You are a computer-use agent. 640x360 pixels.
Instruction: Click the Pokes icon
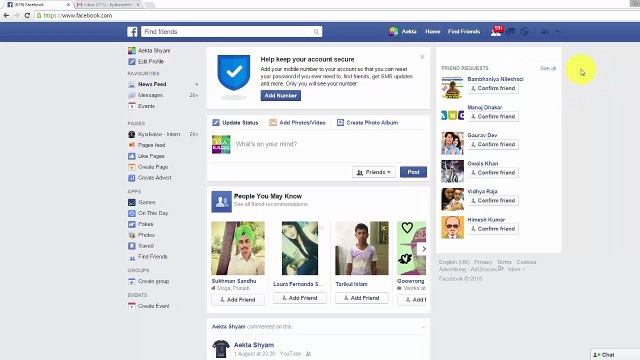pyautogui.click(x=131, y=224)
